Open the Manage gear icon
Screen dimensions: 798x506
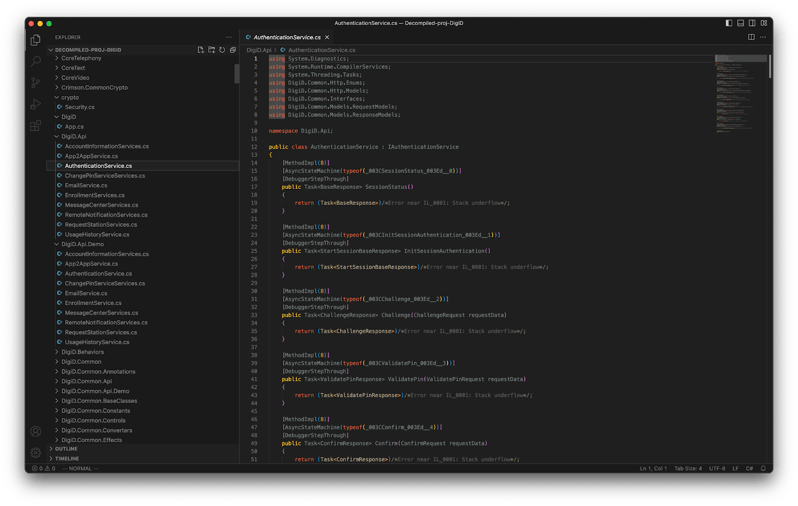pos(36,452)
